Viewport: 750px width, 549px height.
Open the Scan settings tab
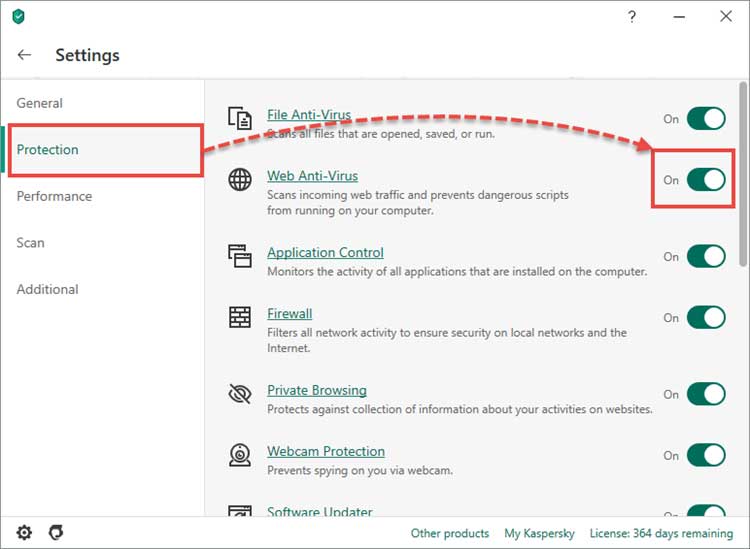pos(30,242)
